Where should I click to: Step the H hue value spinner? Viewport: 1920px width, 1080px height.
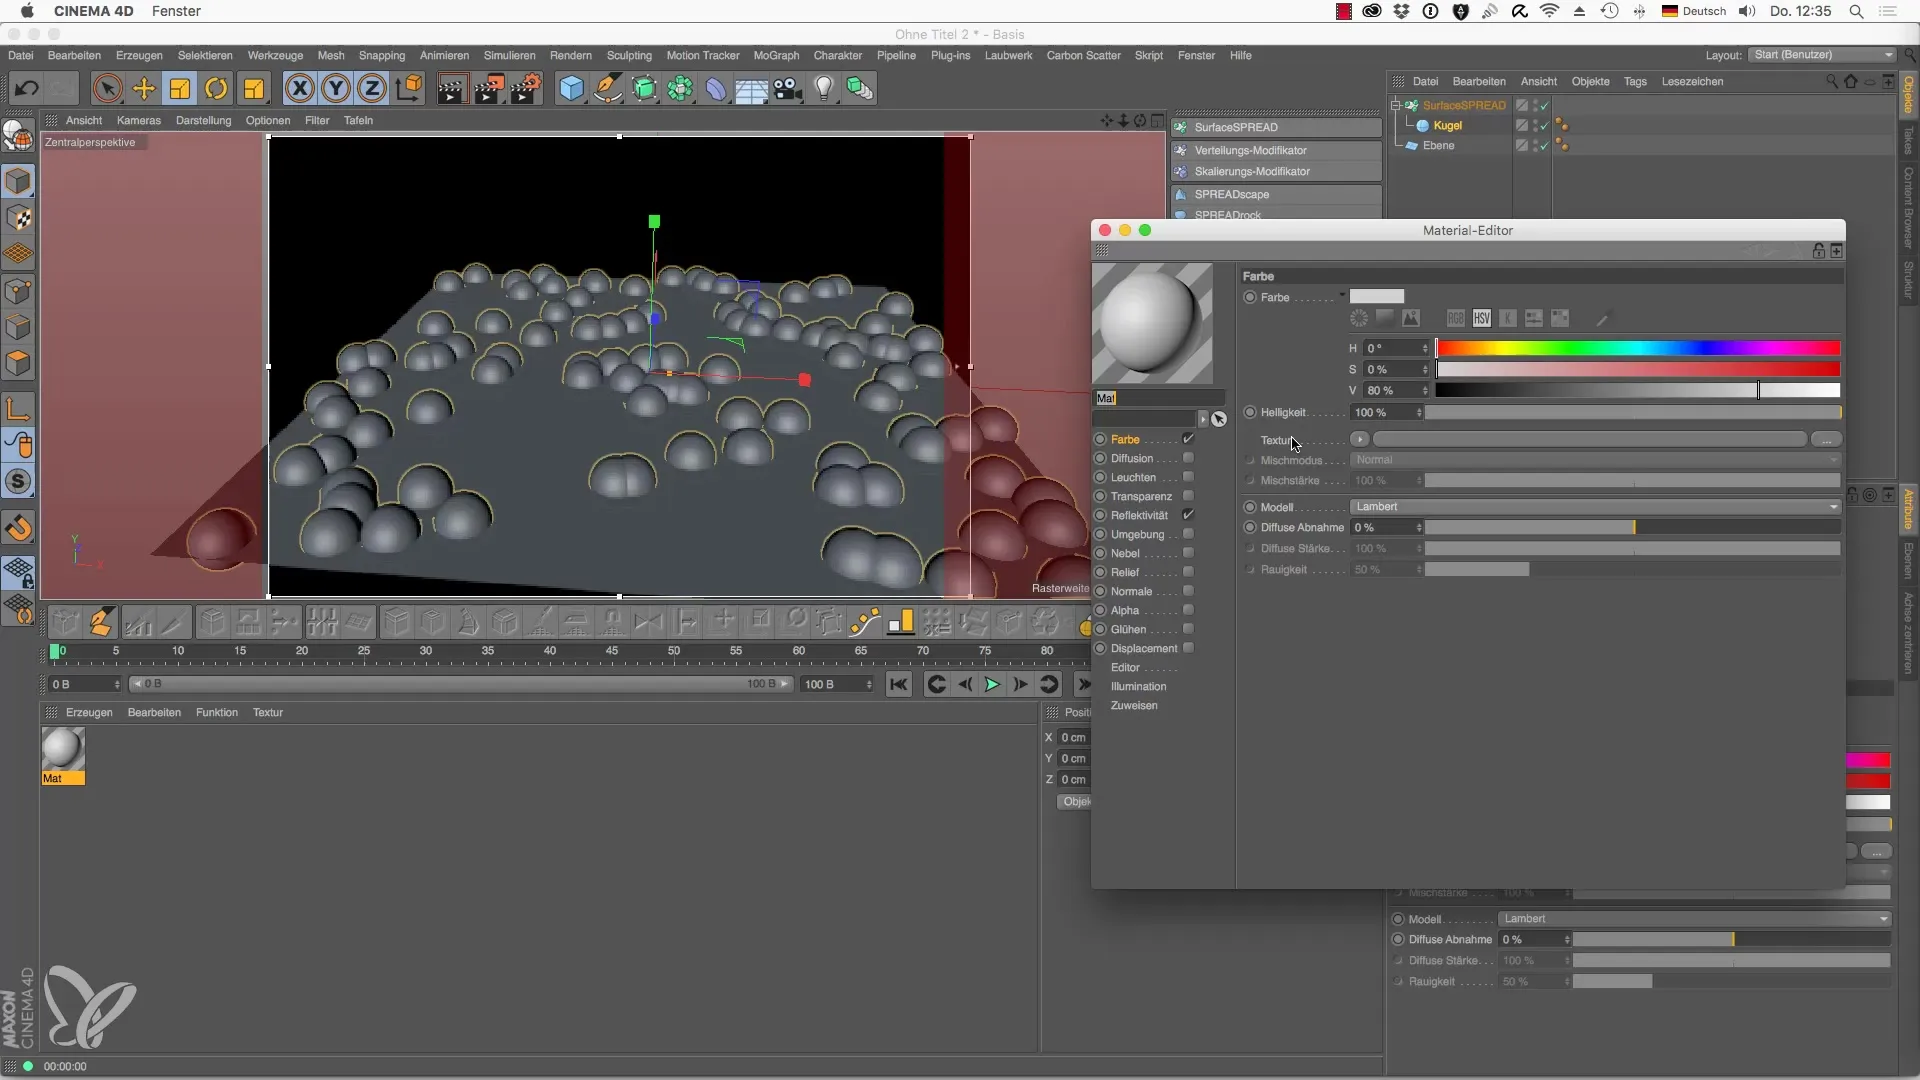pos(1425,348)
